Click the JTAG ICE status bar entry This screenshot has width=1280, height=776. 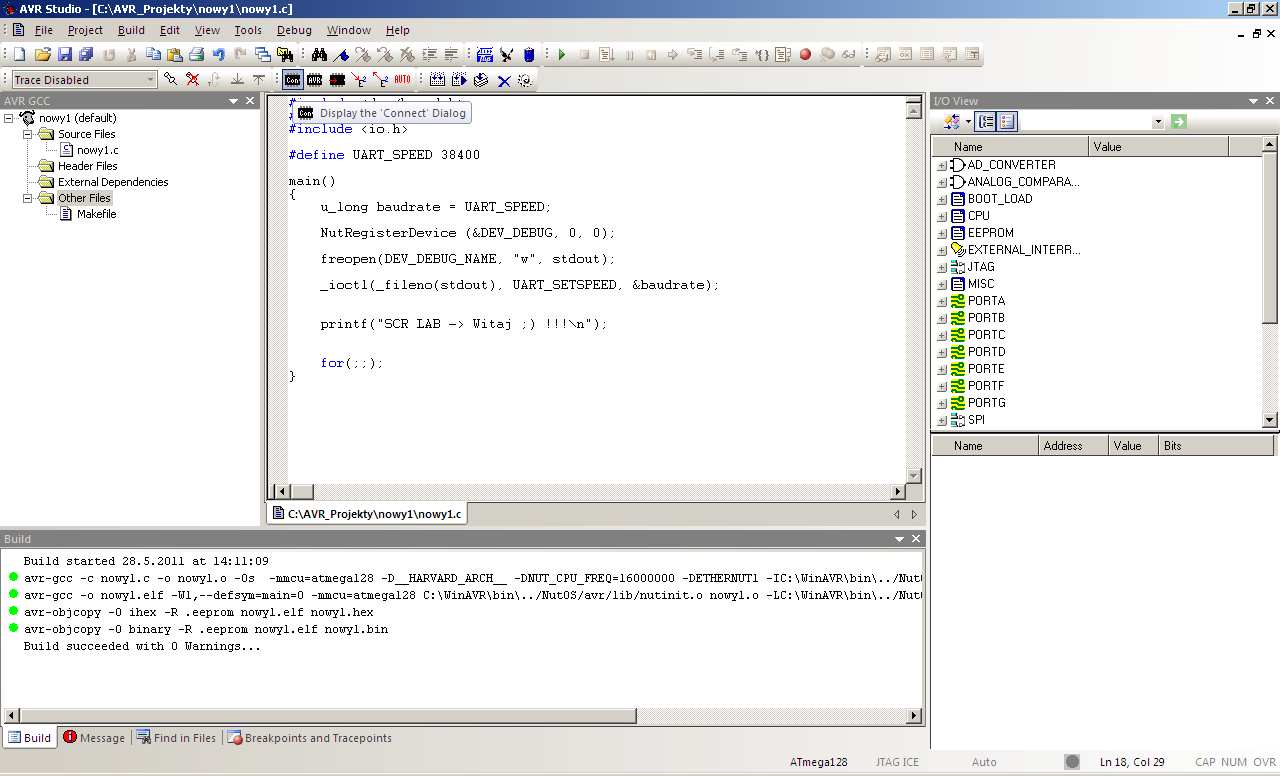(896, 762)
